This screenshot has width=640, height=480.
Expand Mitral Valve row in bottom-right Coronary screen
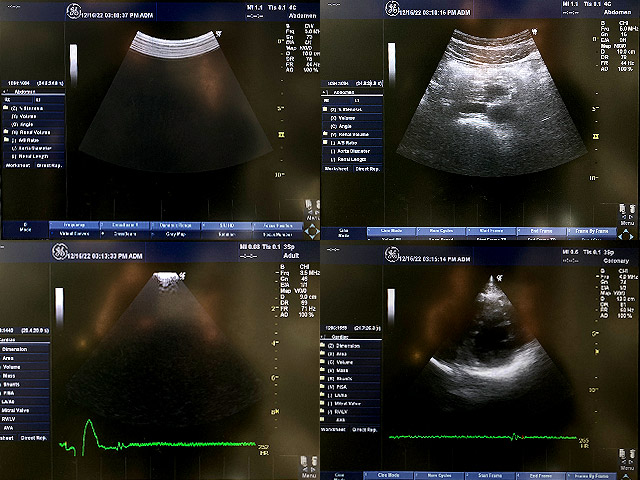click(351, 403)
